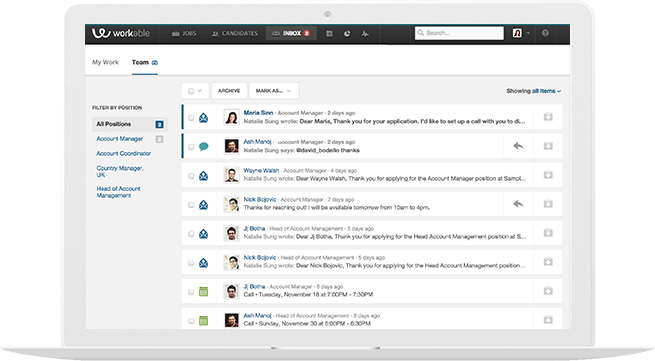Image resolution: width=655 pixels, height=361 pixels.
Task: Click the ARCHIVE button
Action: coord(229,91)
